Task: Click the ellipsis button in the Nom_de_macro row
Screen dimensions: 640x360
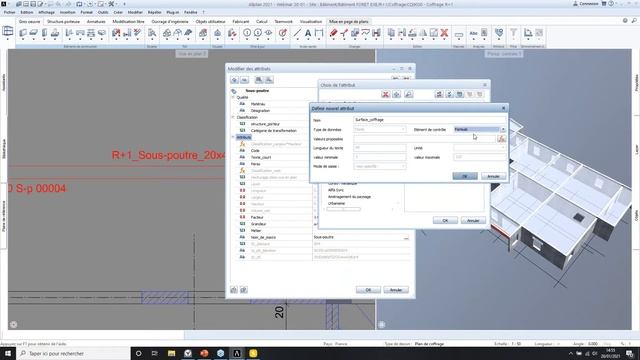Action: point(406,237)
